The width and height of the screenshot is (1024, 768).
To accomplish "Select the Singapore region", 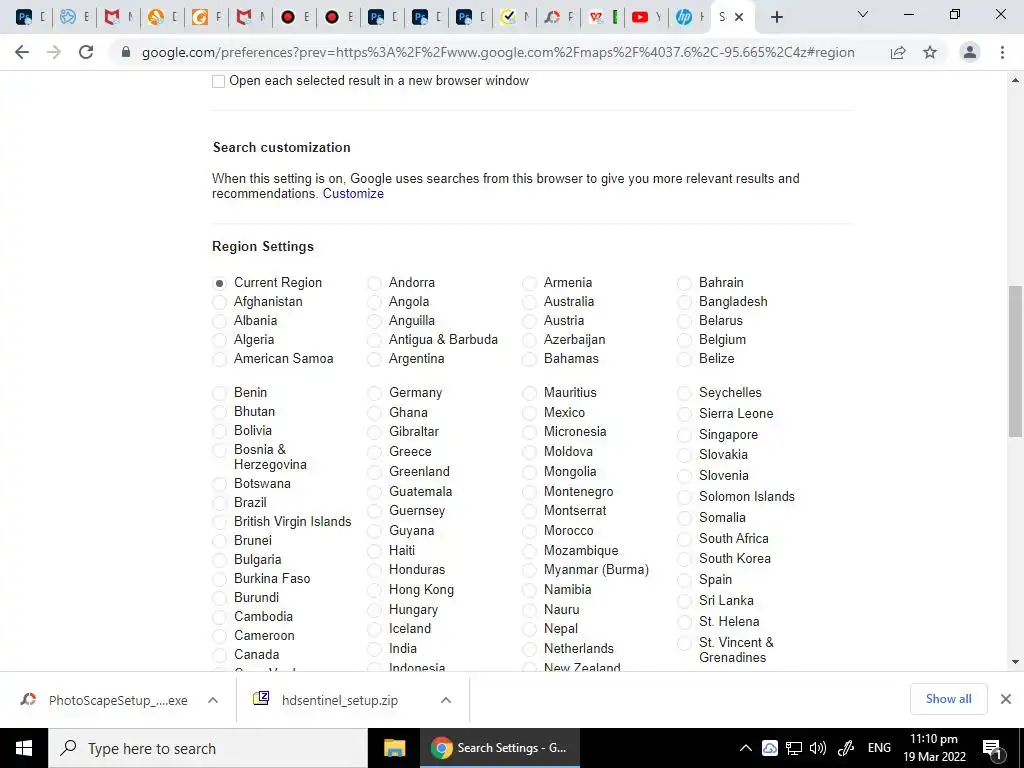I will (684, 435).
